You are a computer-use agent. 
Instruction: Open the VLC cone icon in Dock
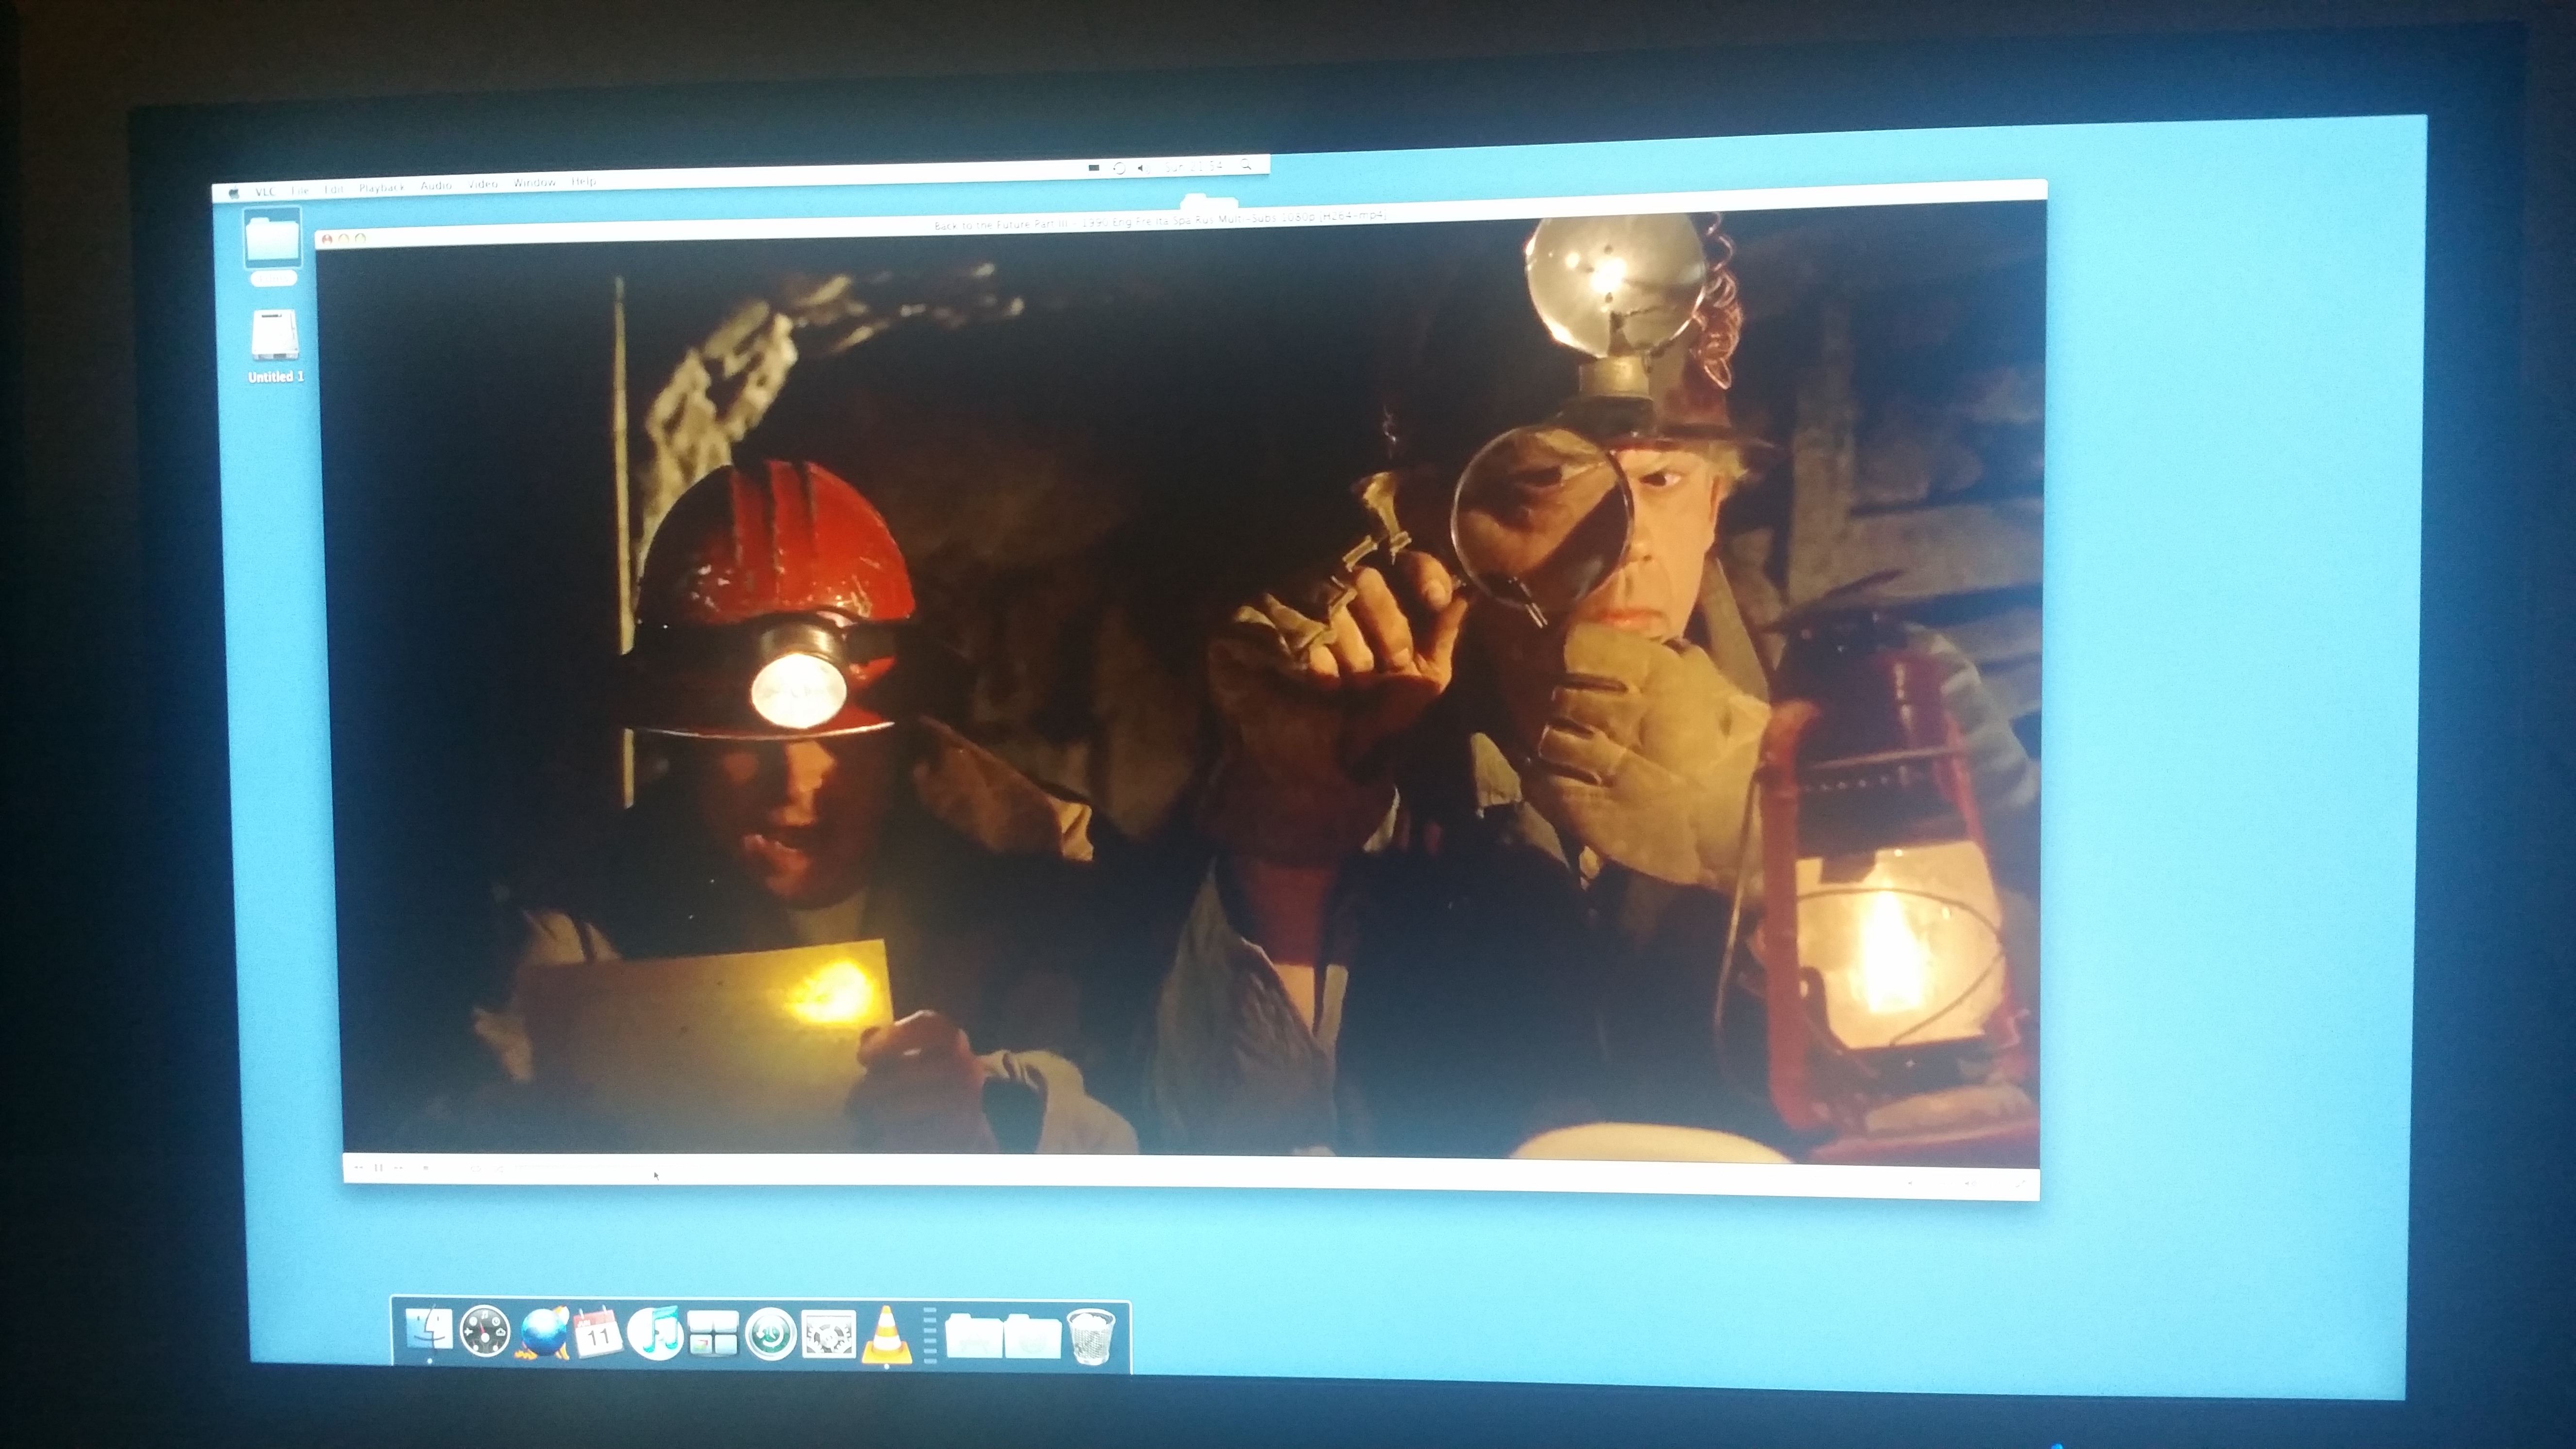click(x=886, y=1336)
